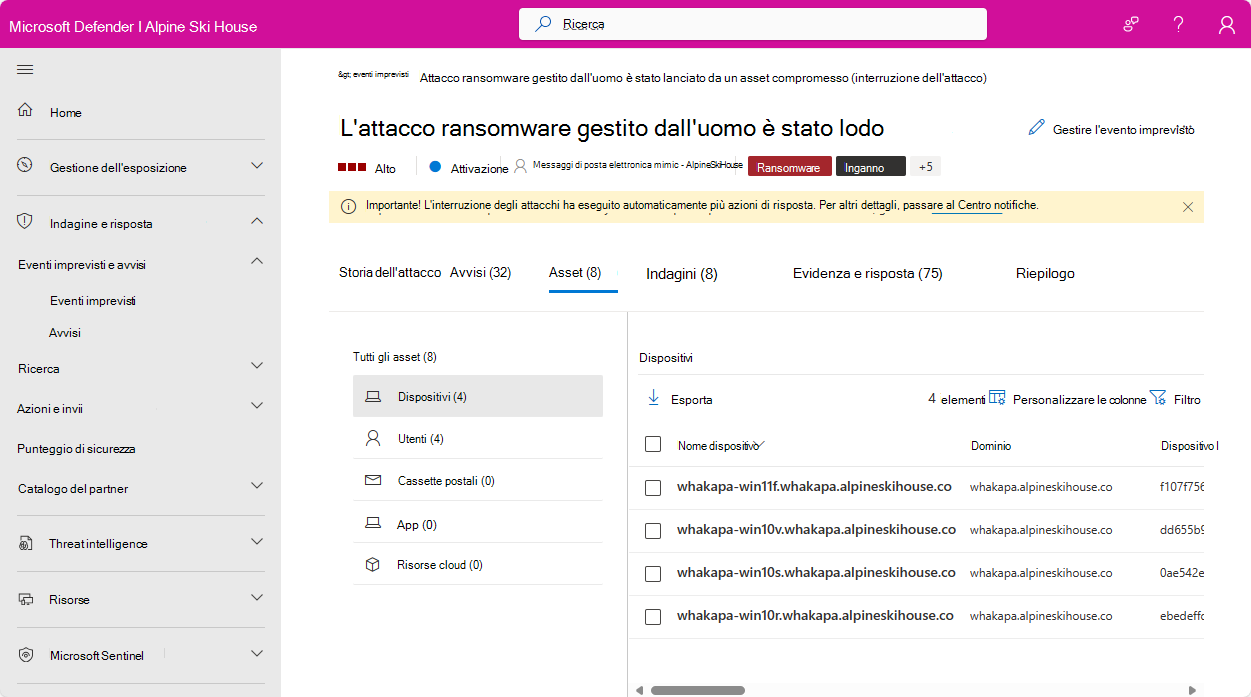Open the account profile icon
Image resolution: width=1251 pixels, height=697 pixels.
pyautogui.click(x=1226, y=23)
